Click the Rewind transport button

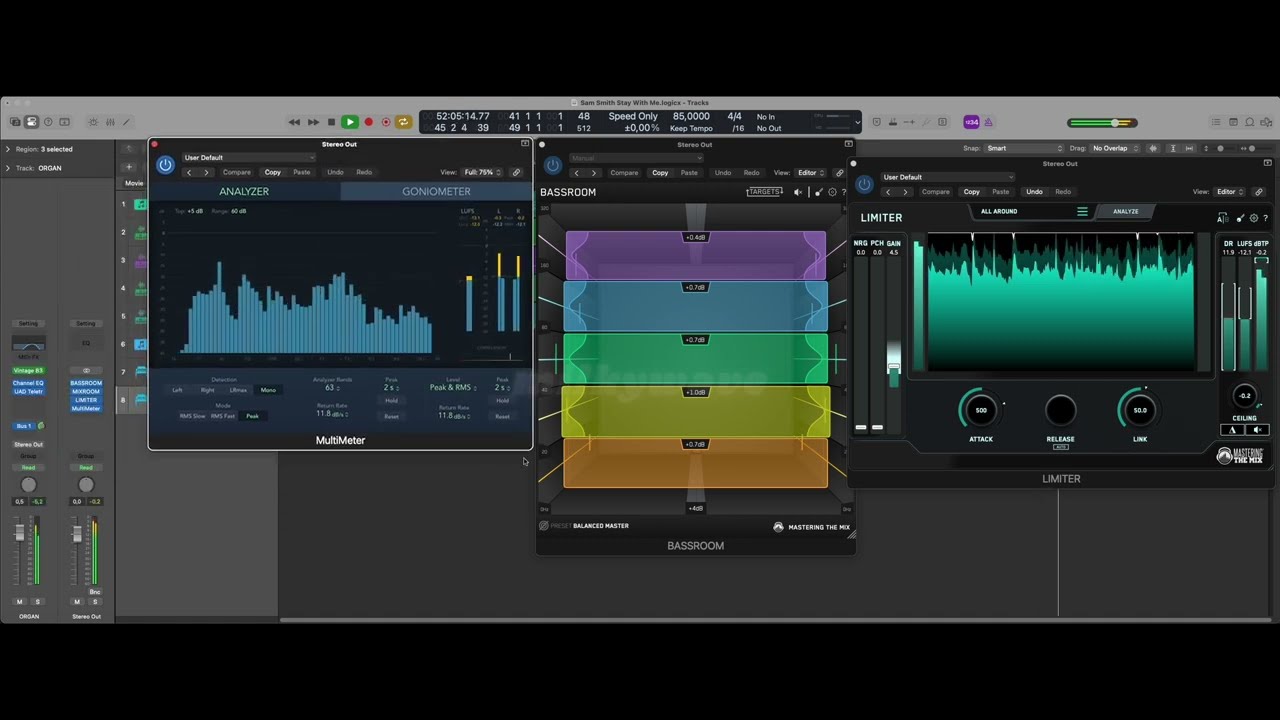294,122
